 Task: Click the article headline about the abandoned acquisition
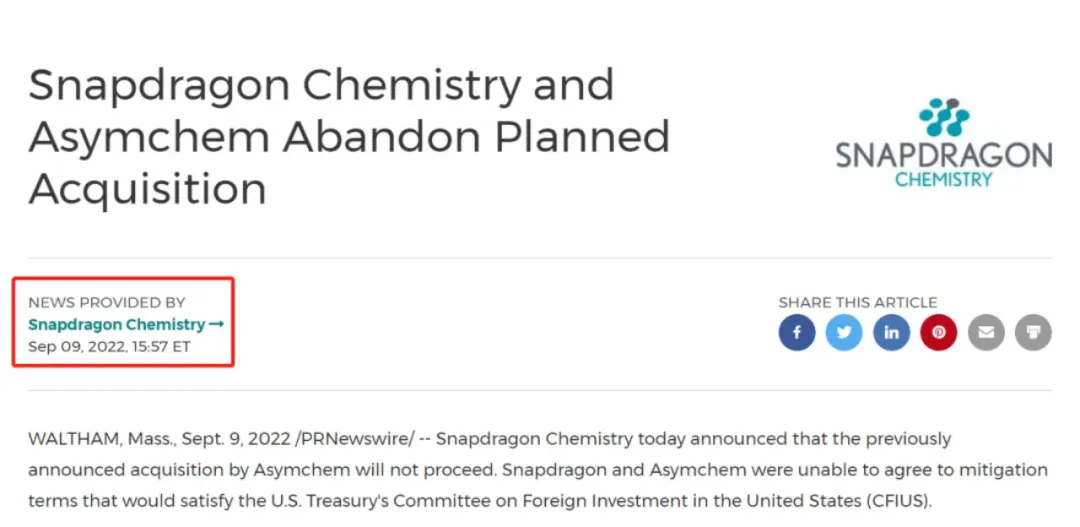pyautogui.click(x=348, y=137)
